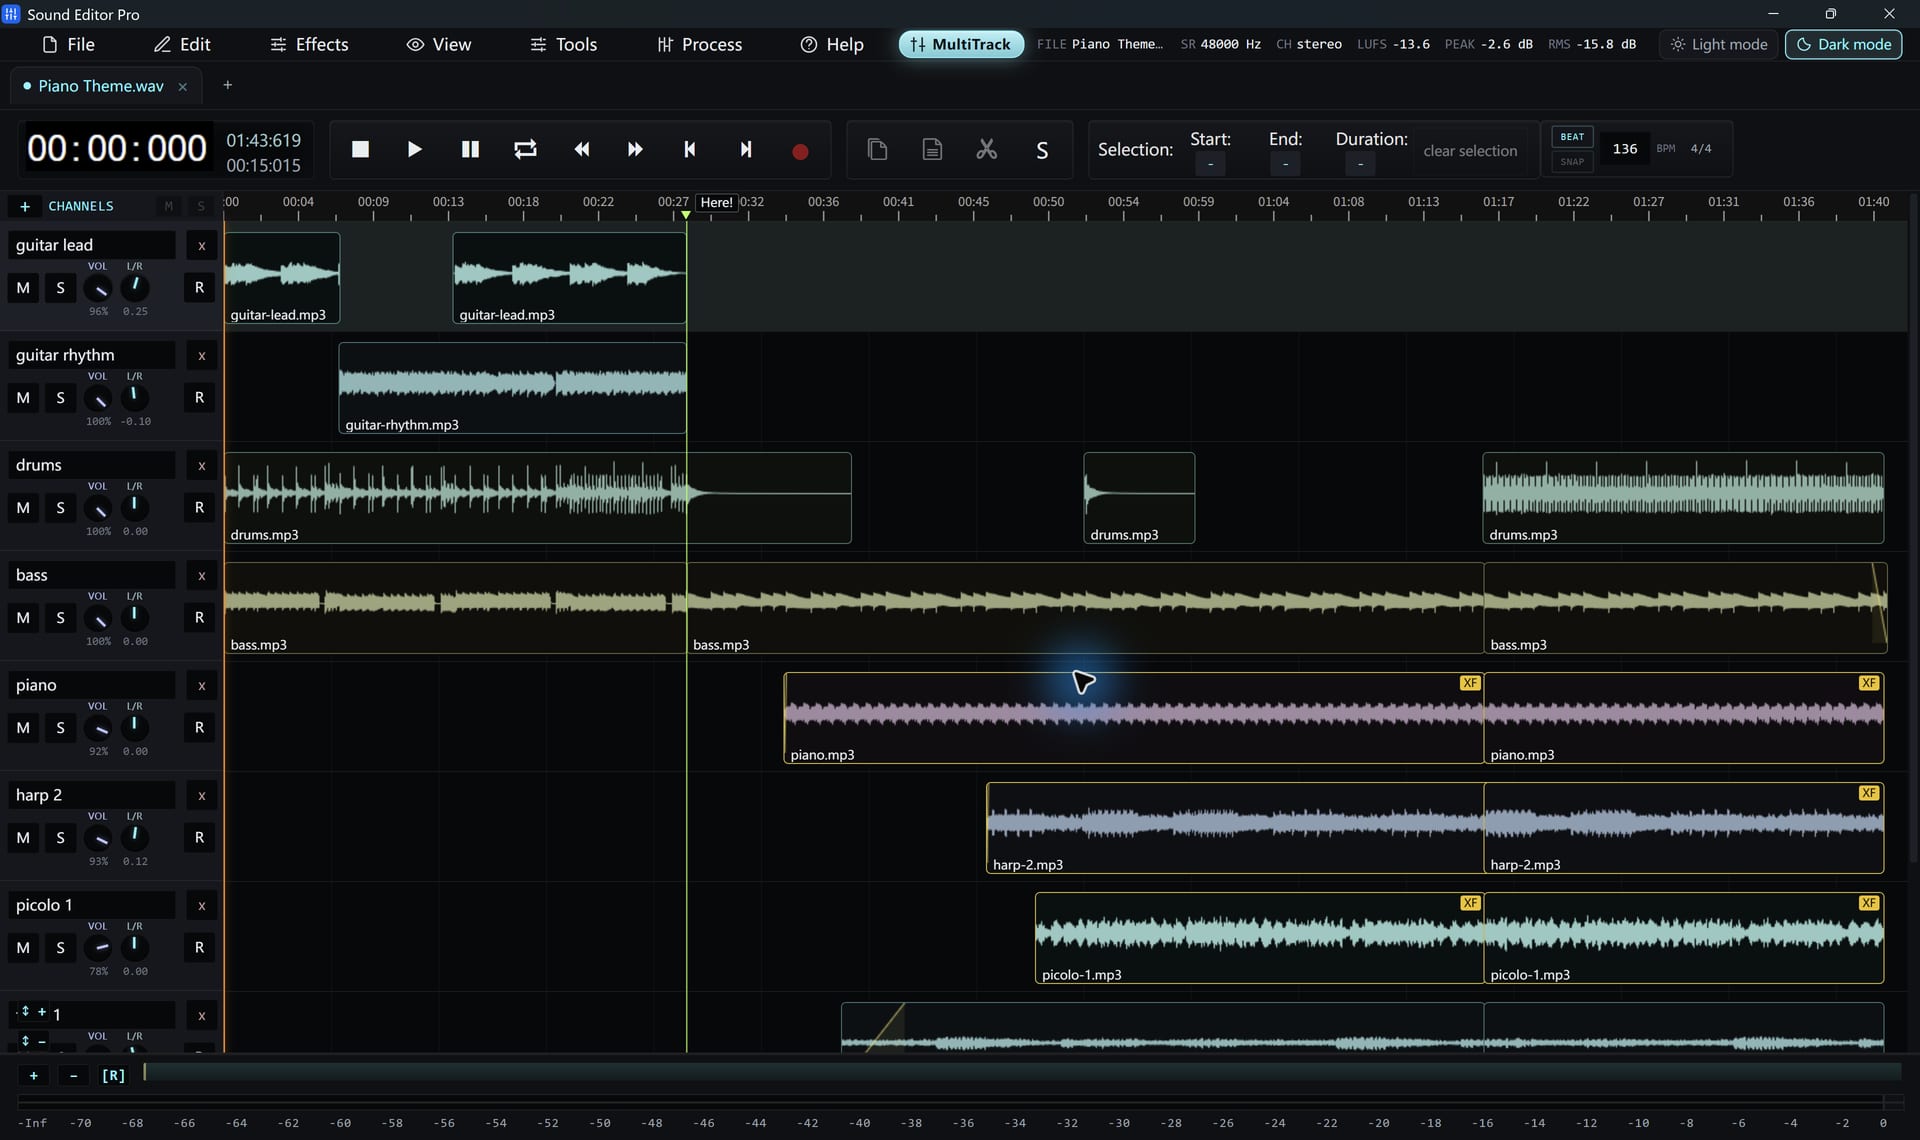Add a new channel with plus icon
This screenshot has width=1920, height=1140.
click(25, 206)
